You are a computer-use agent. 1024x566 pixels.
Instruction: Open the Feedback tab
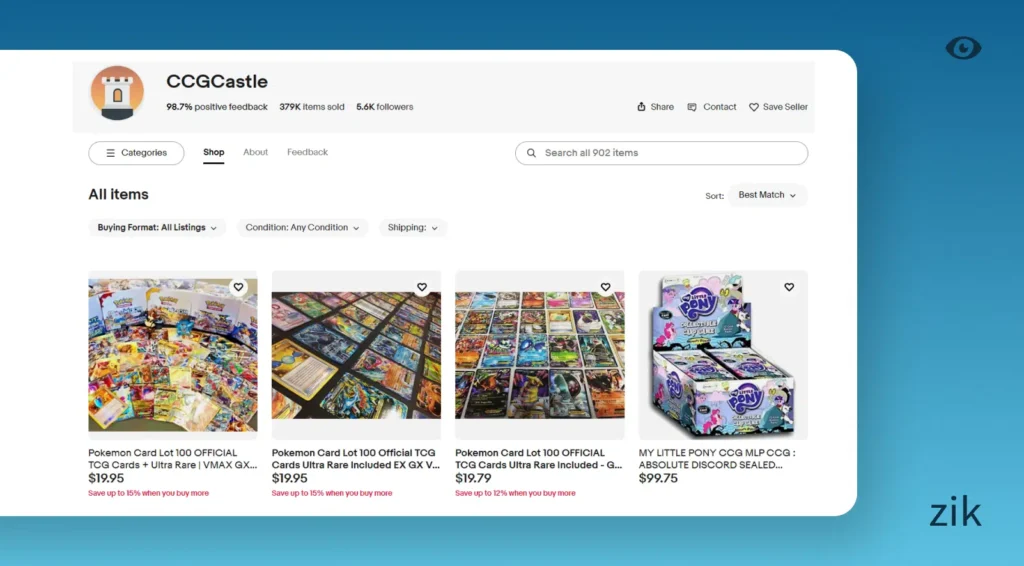(307, 153)
